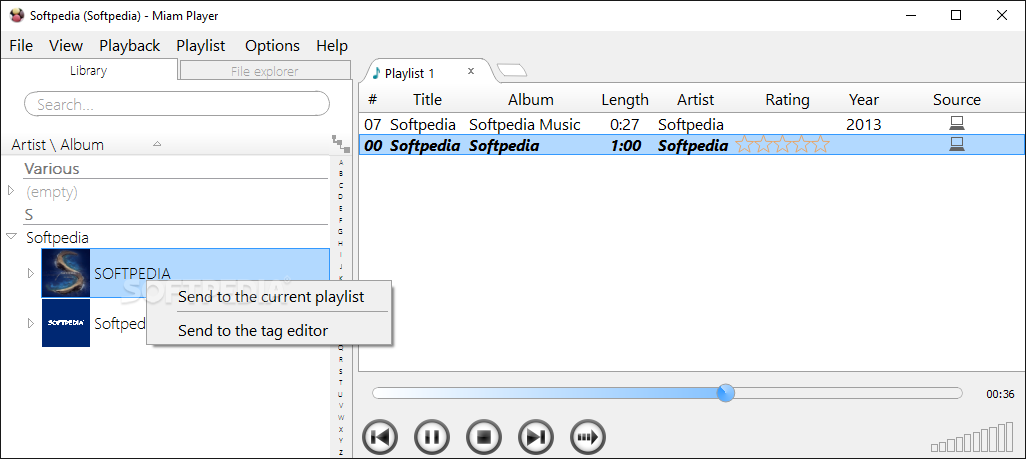Select the Softpedia artist in library
The height and width of the screenshot is (459, 1026).
coord(57,238)
